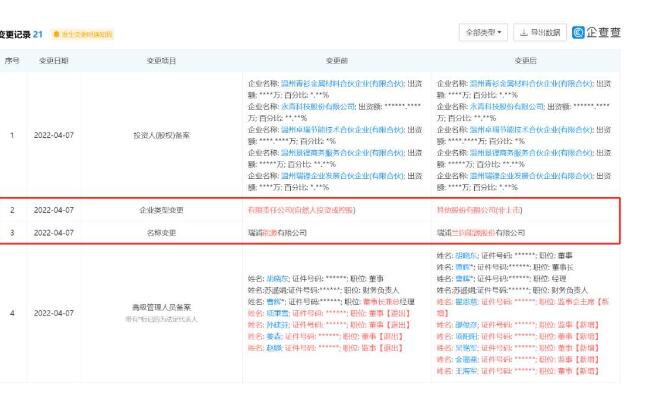Click the yellow badge beside 变更记录 21
The width and height of the screenshot is (649, 396).
pos(83,34)
